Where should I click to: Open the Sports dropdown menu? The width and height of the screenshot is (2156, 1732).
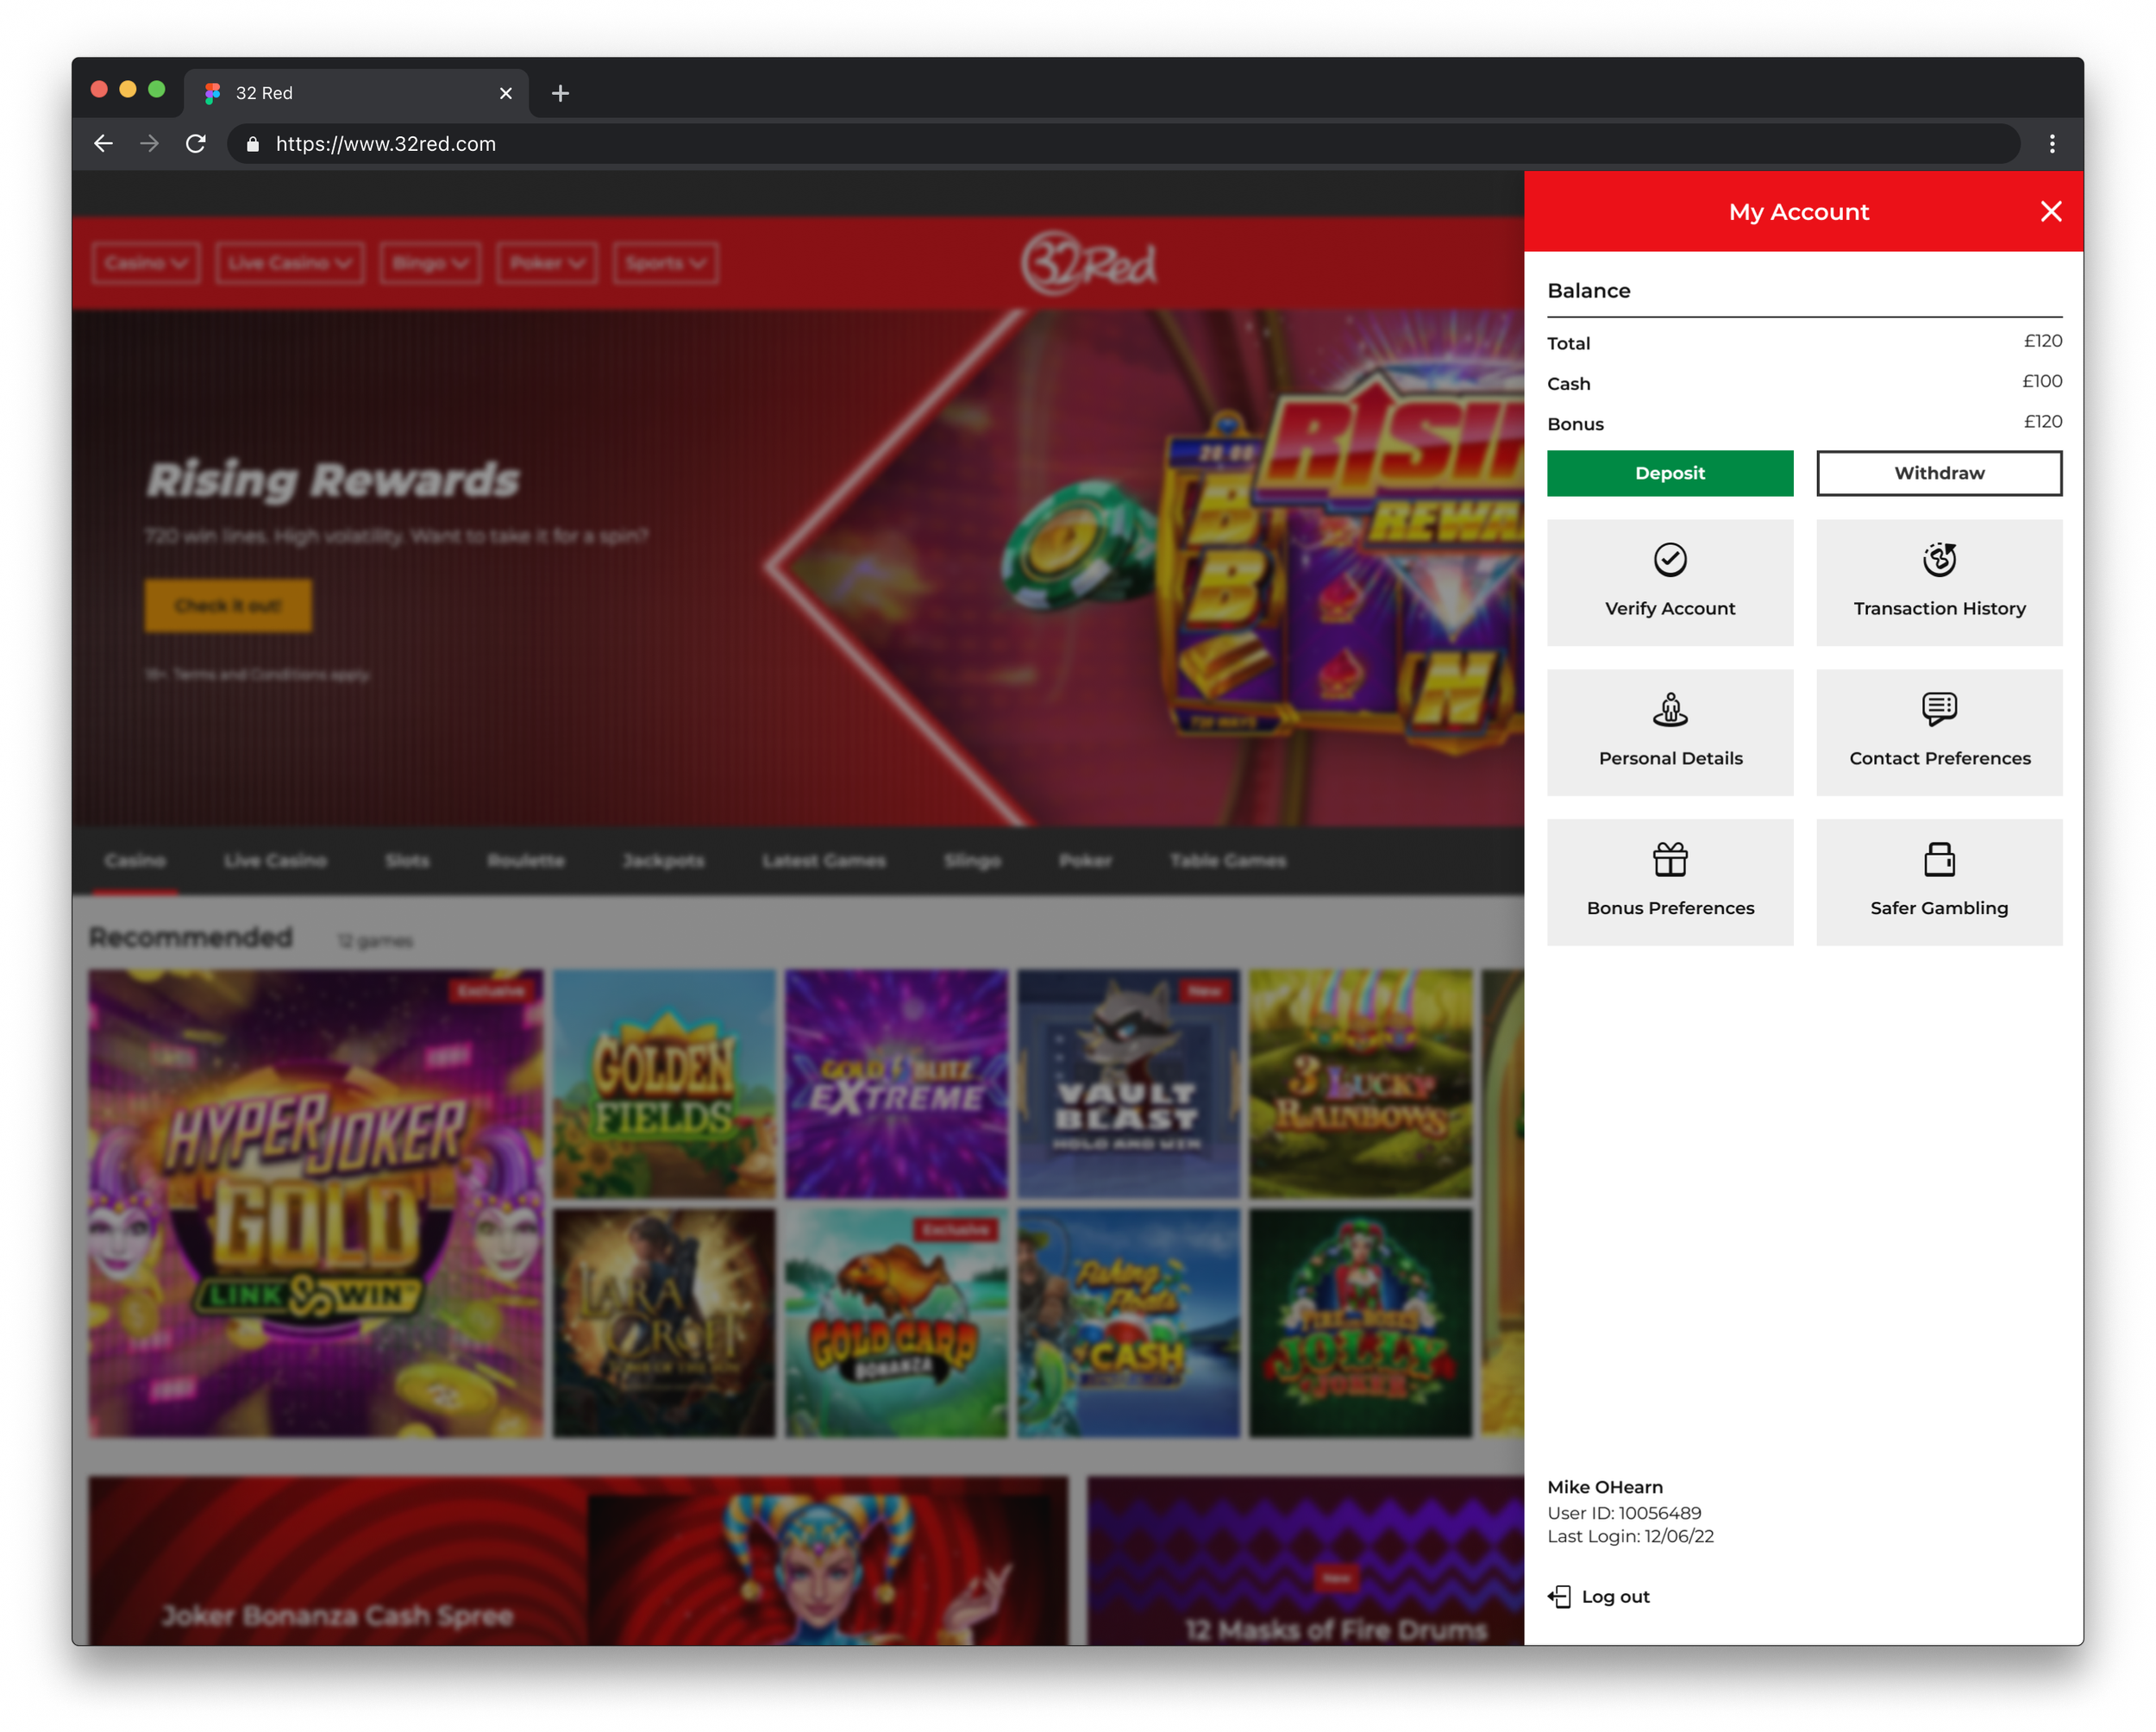pos(665,263)
